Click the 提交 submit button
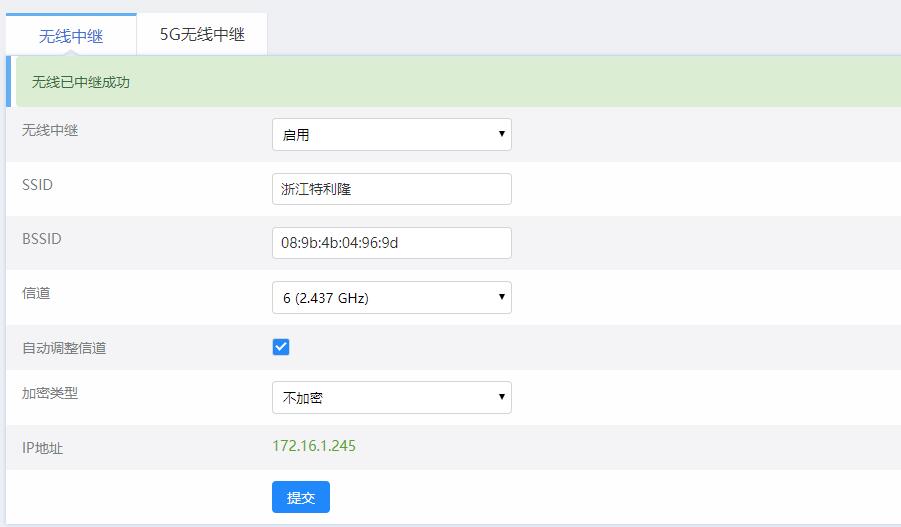 point(301,497)
